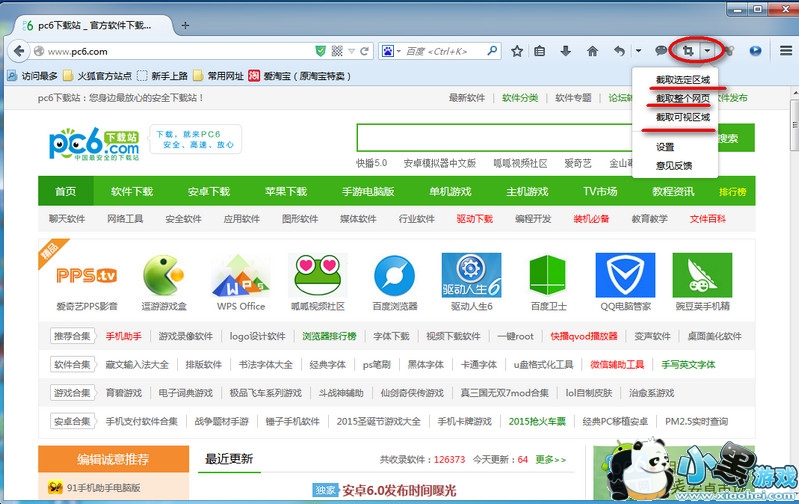
Task: Click the green shield security icon
Action: coord(321,51)
